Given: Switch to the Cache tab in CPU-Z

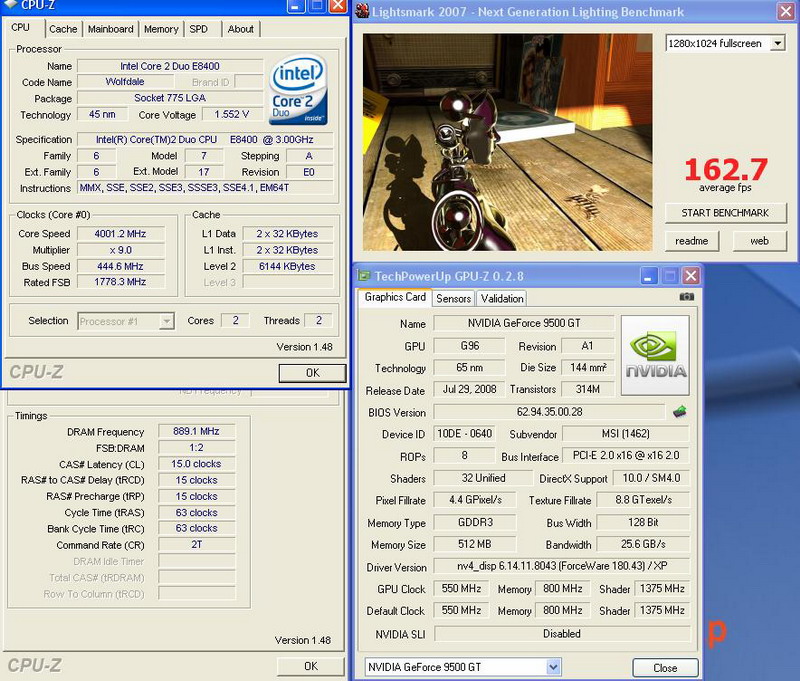Looking at the screenshot, I should [63, 29].
